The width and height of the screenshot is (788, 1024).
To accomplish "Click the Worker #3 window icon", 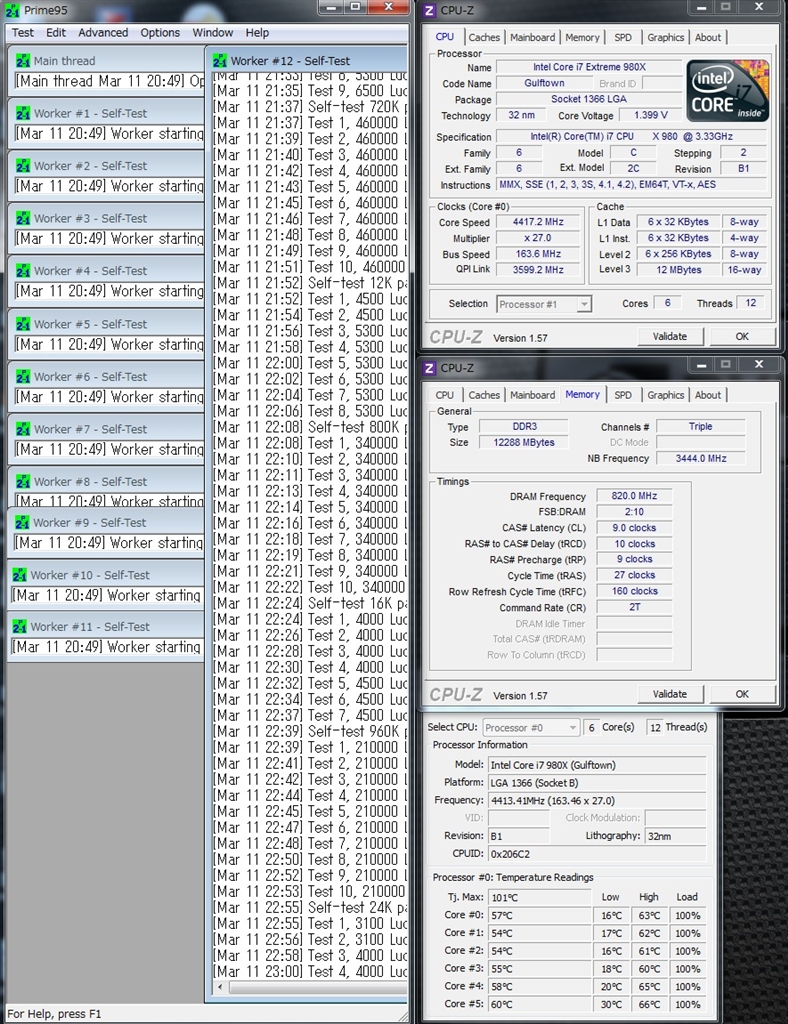I will [x=23, y=218].
